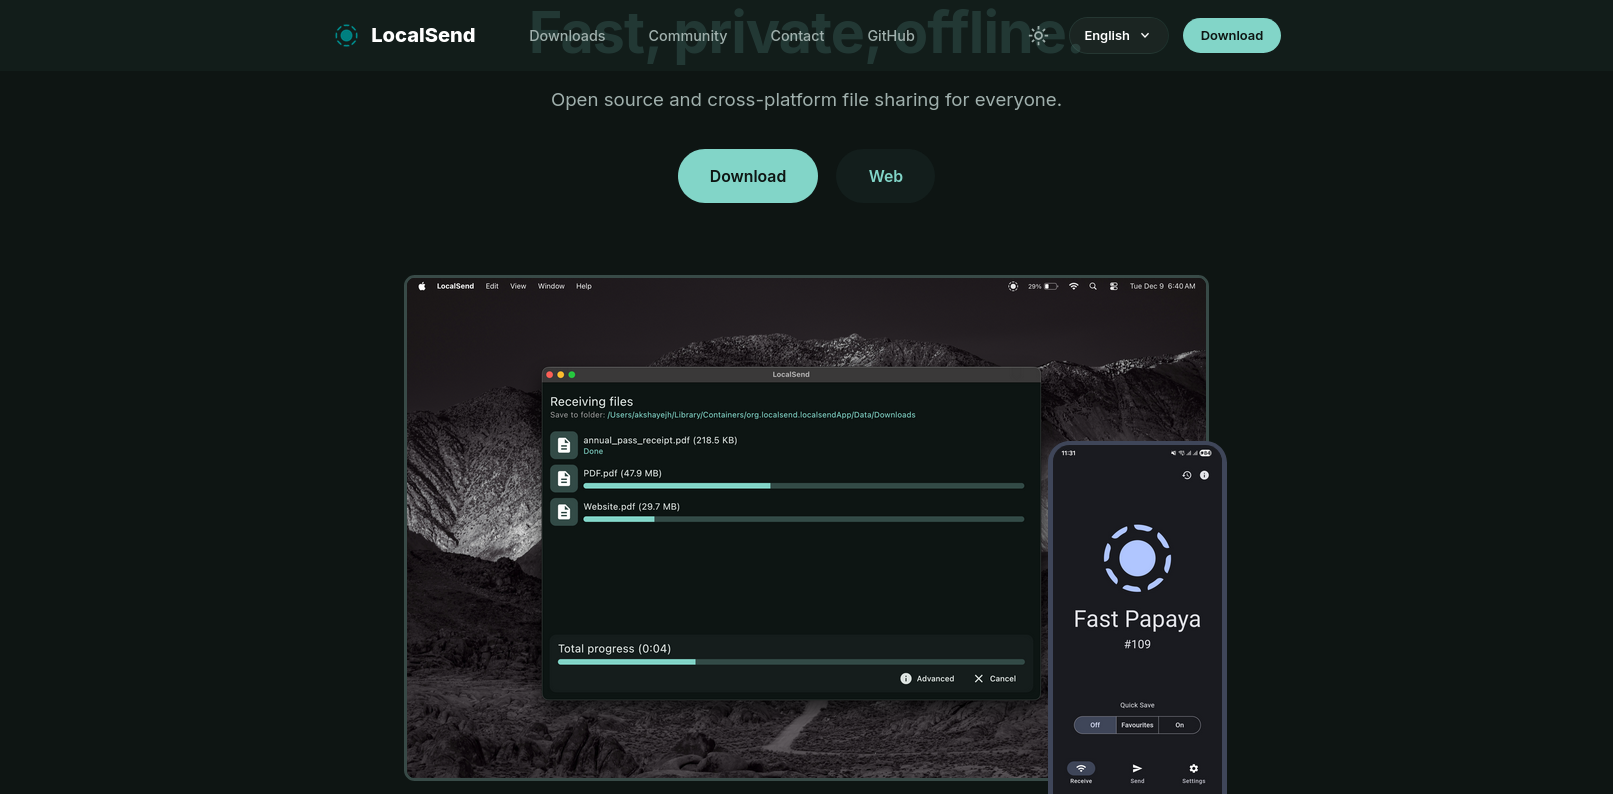
Task: Click the 'Fast Papaya' device name
Action: (x=1137, y=619)
